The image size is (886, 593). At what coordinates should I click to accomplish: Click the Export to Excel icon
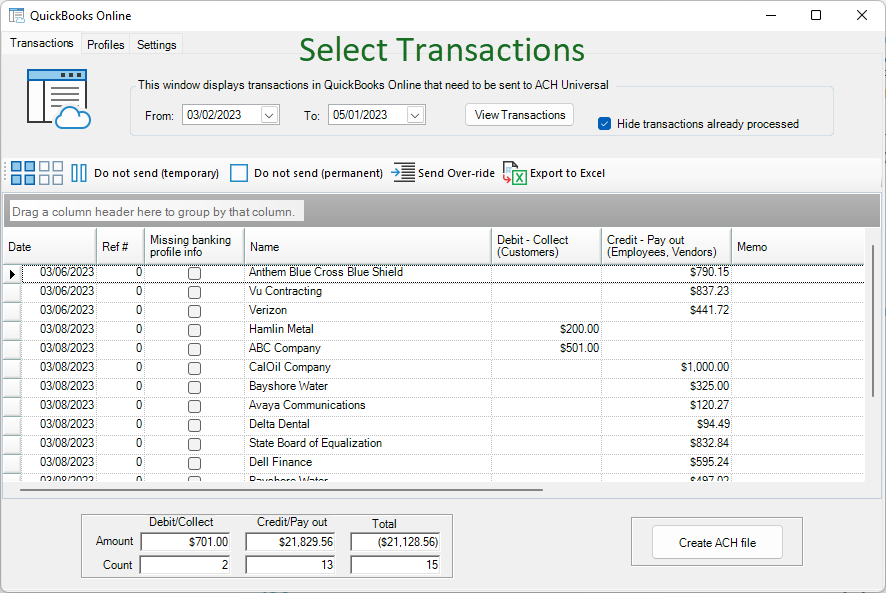[x=515, y=173]
